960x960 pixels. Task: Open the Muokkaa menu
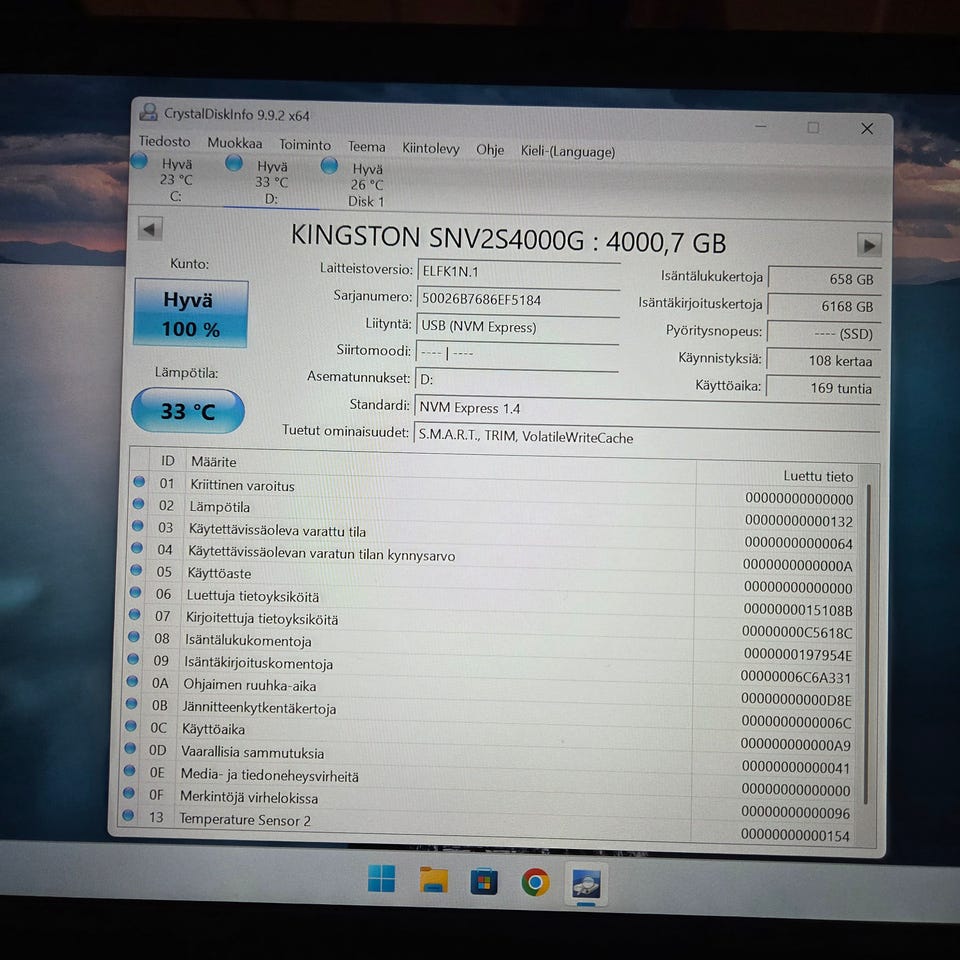(234, 143)
